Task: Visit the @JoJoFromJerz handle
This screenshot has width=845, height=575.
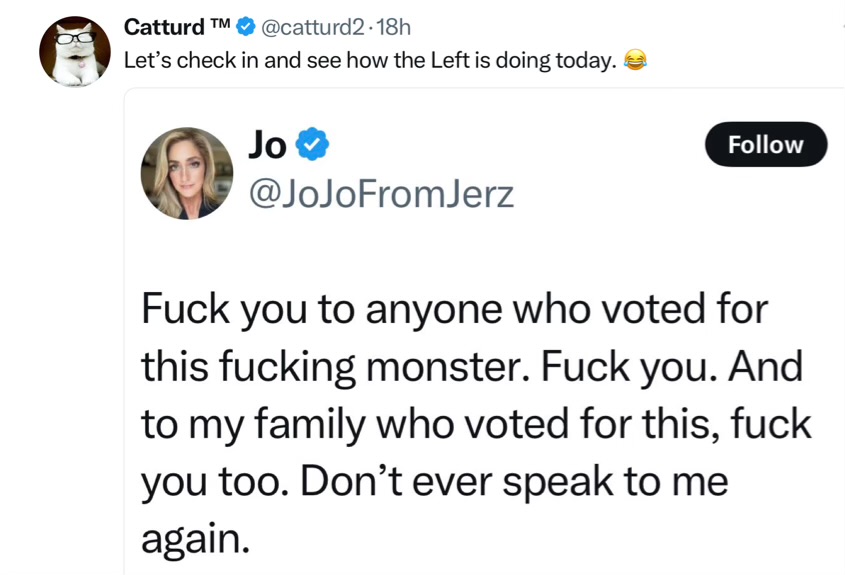Action: [x=380, y=192]
